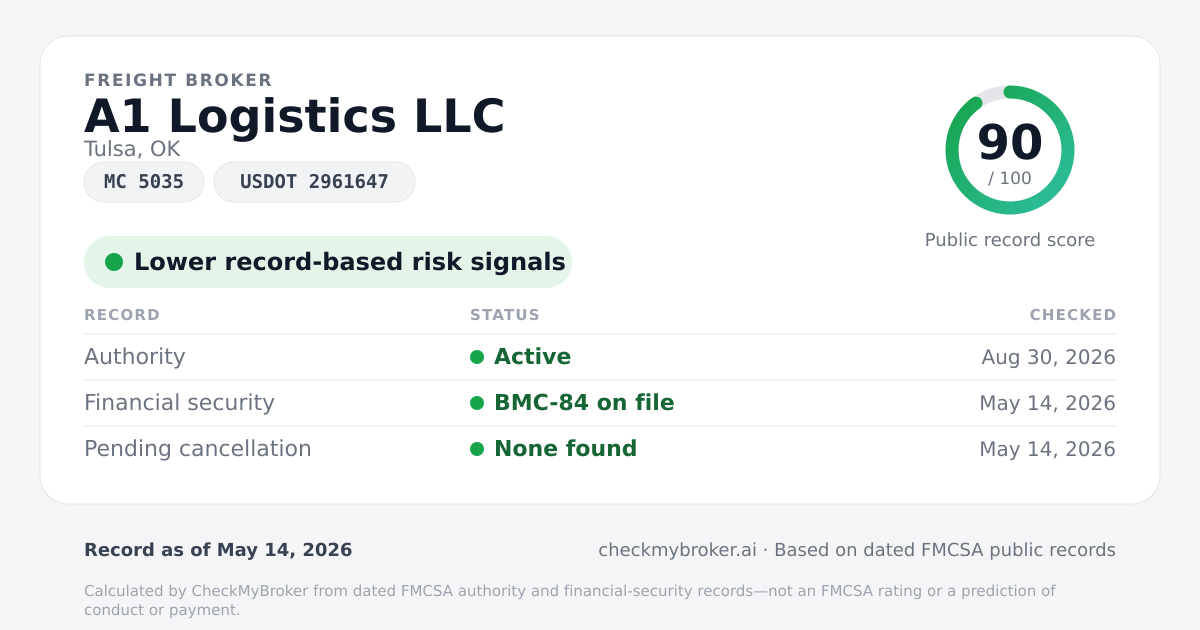Select the USDOT 2961647 badge
This screenshot has height=630, width=1200.
coord(314,182)
